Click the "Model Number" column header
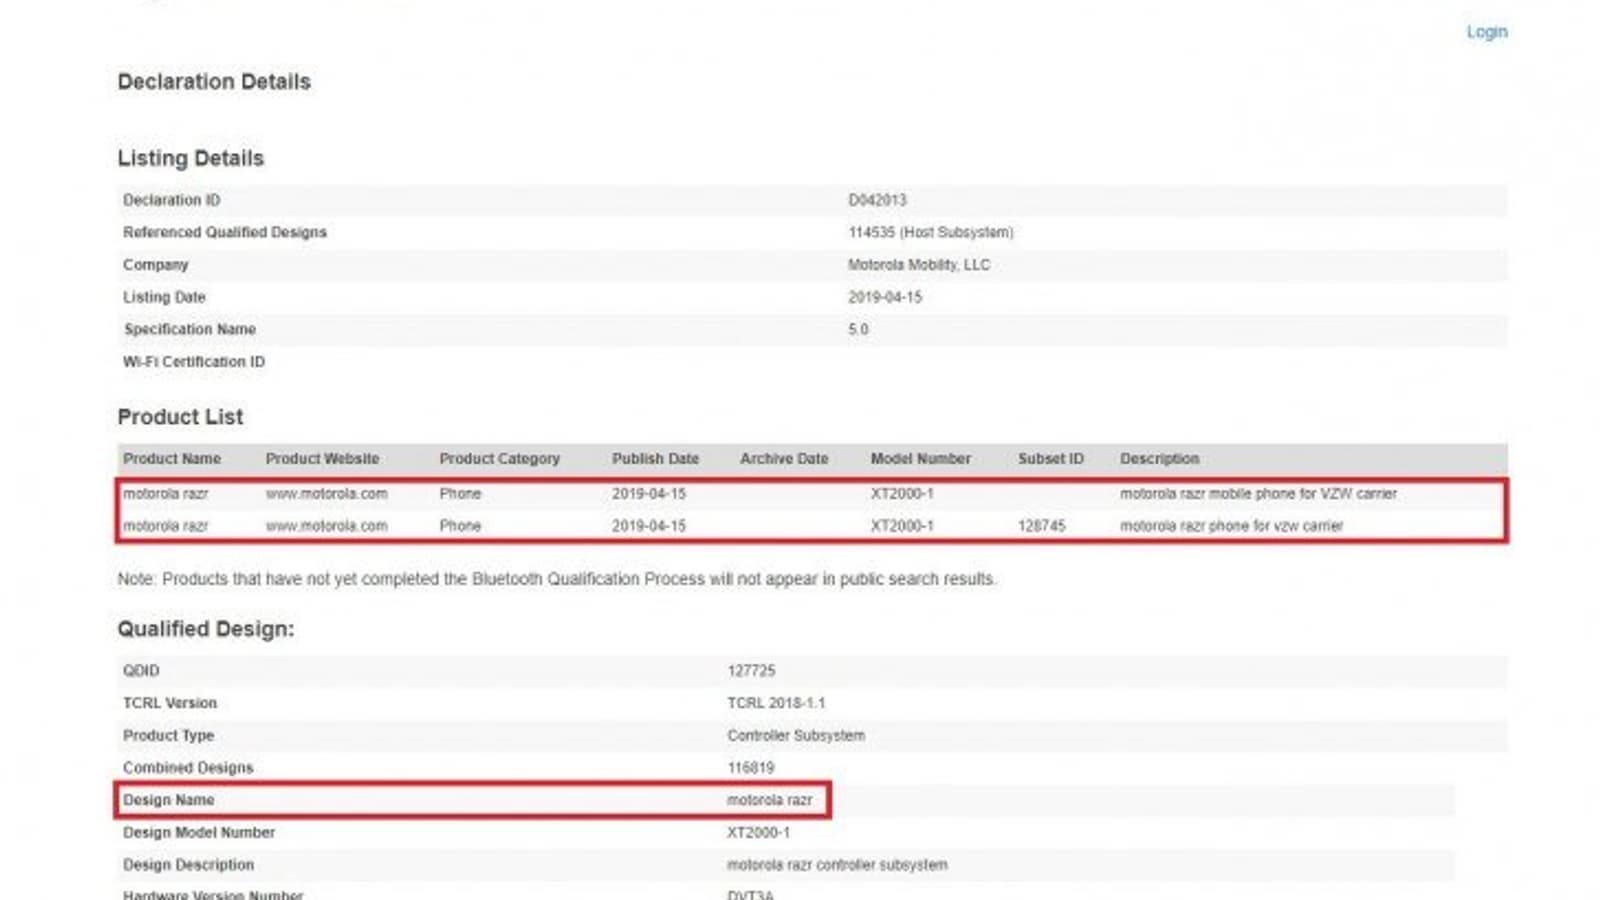Screen dimensions: 1600x900 (921, 459)
